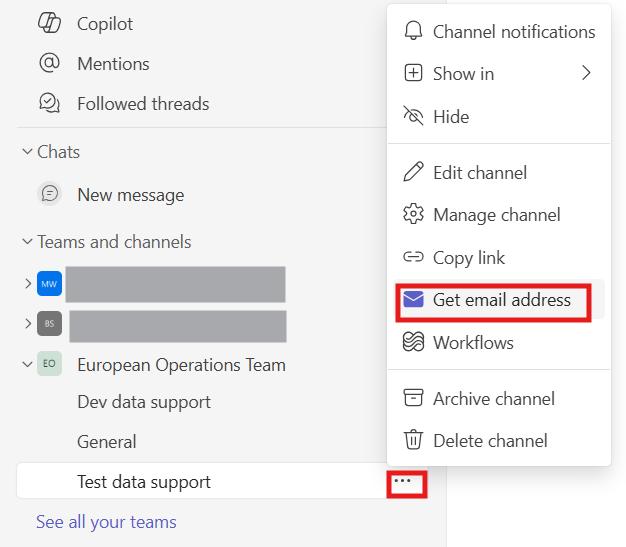Click the Chats section heading
This screenshot has width=626, height=547.
[x=58, y=152]
